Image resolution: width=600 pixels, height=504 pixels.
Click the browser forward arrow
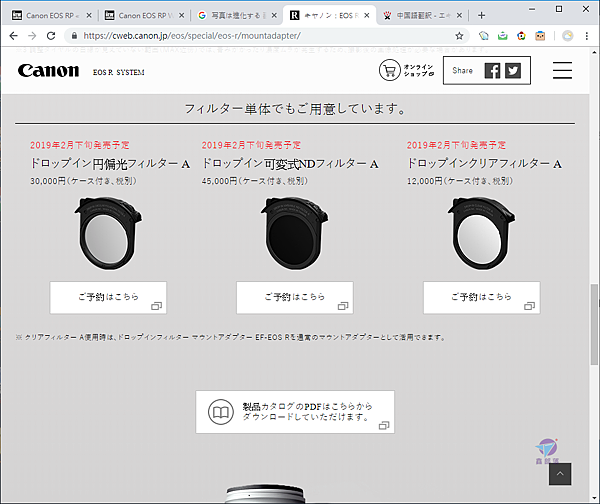pos(32,36)
